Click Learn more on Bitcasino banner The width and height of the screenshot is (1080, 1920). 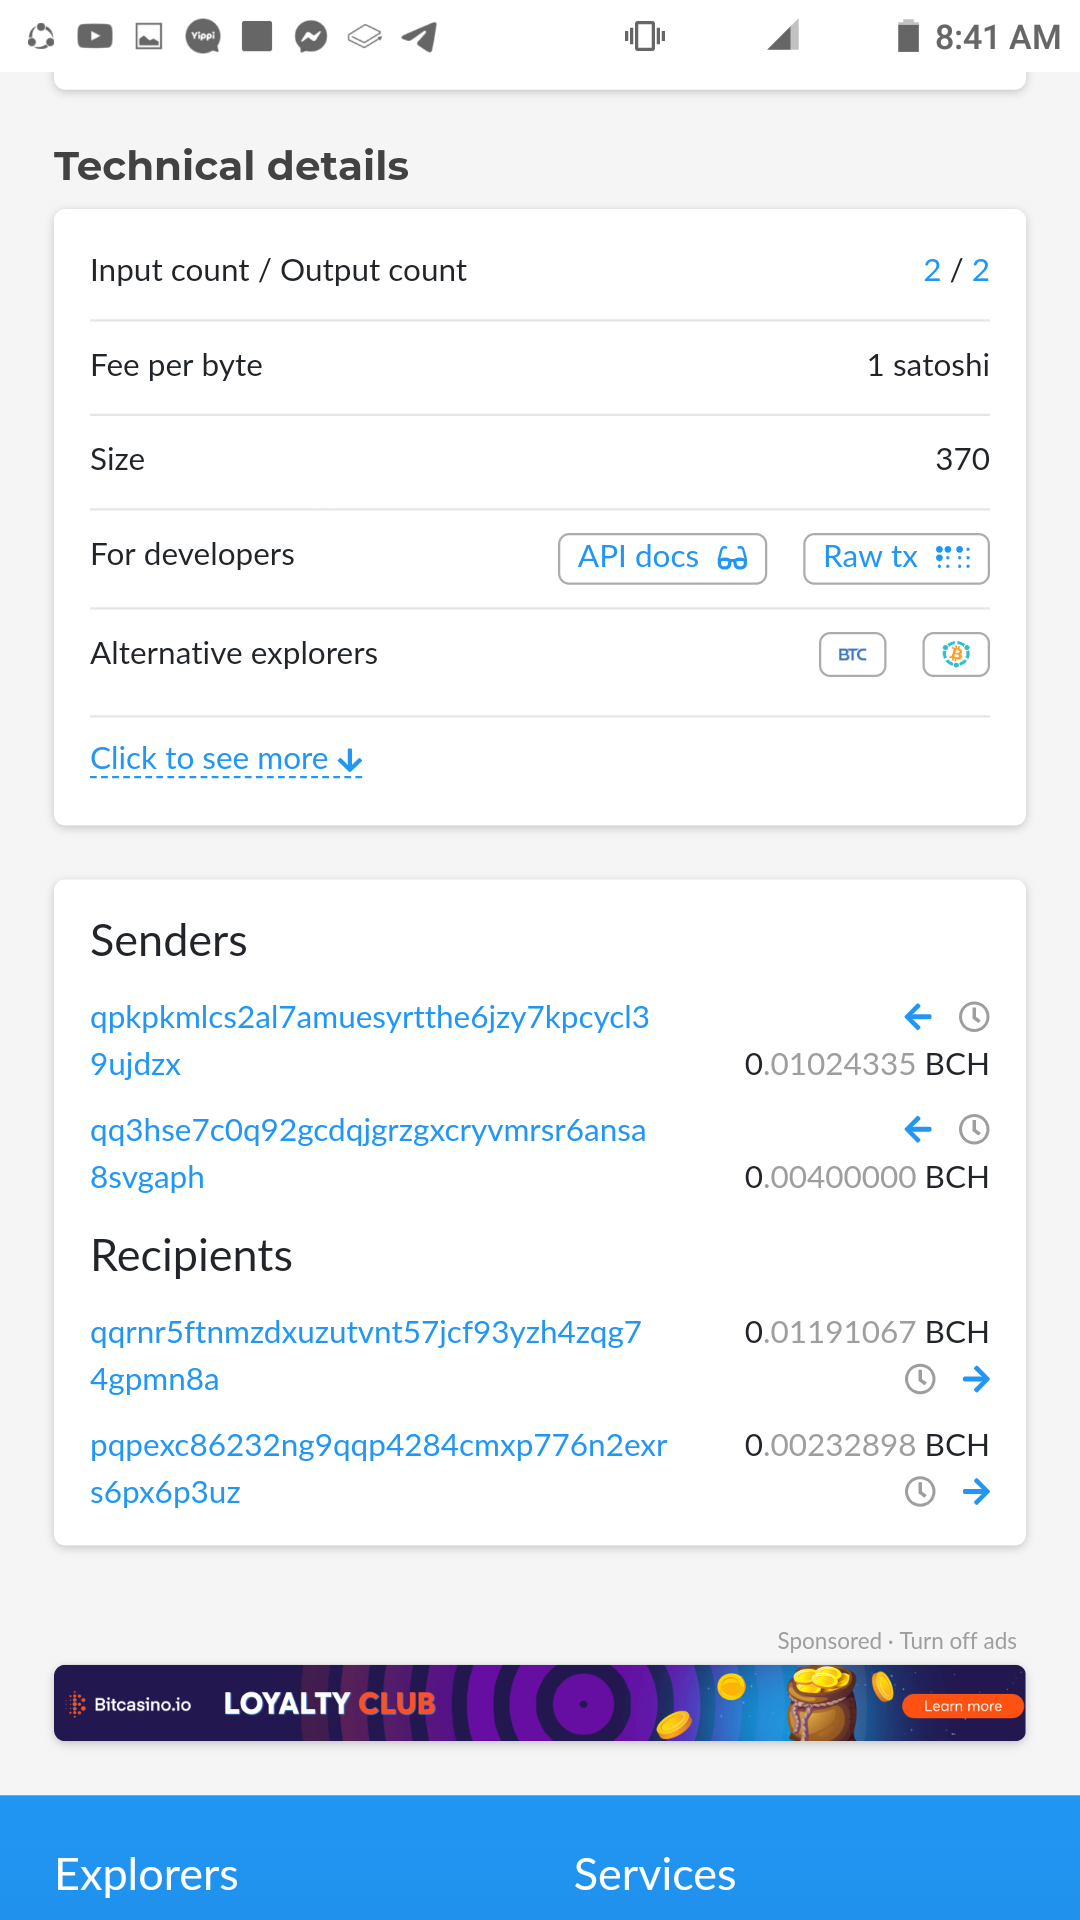(963, 1706)
